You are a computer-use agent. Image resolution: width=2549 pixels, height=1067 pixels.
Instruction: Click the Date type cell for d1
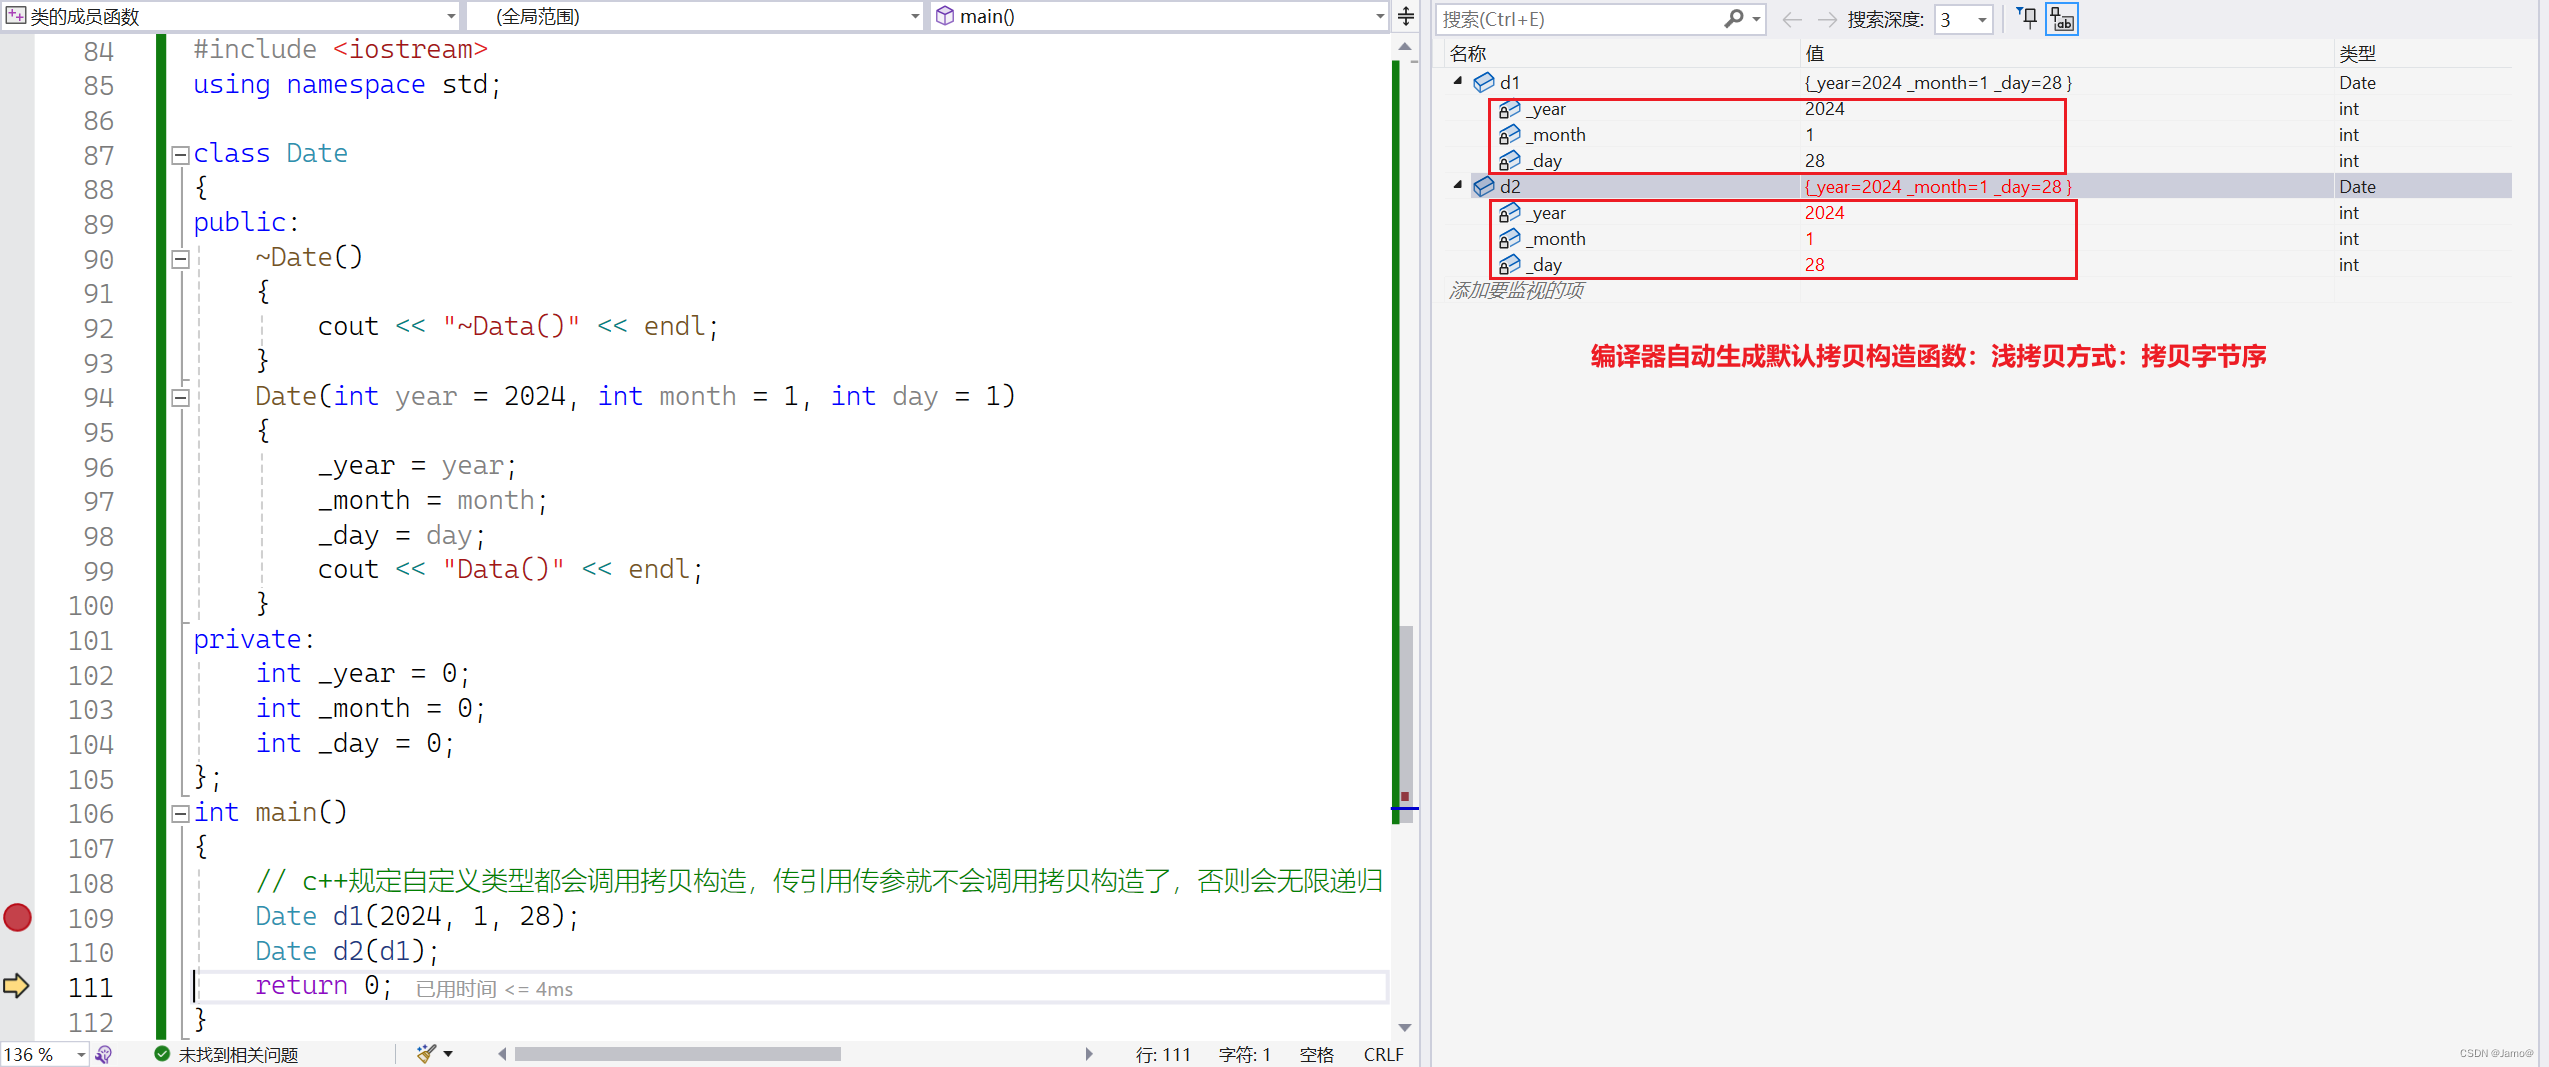pos(2357,82)
